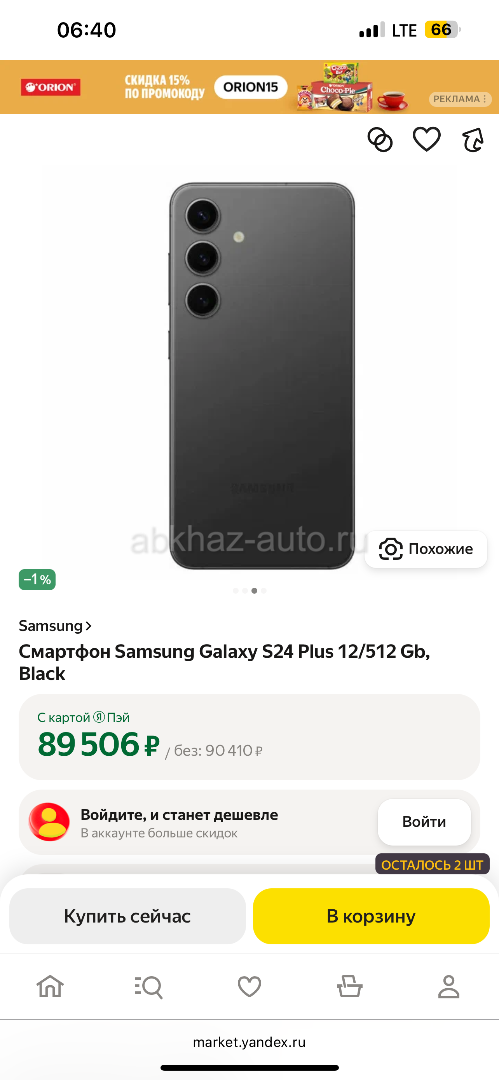Open the Orion Choco-Pie promo banner
This screenshot has height=1080, width=499.
tap(250, 87)
